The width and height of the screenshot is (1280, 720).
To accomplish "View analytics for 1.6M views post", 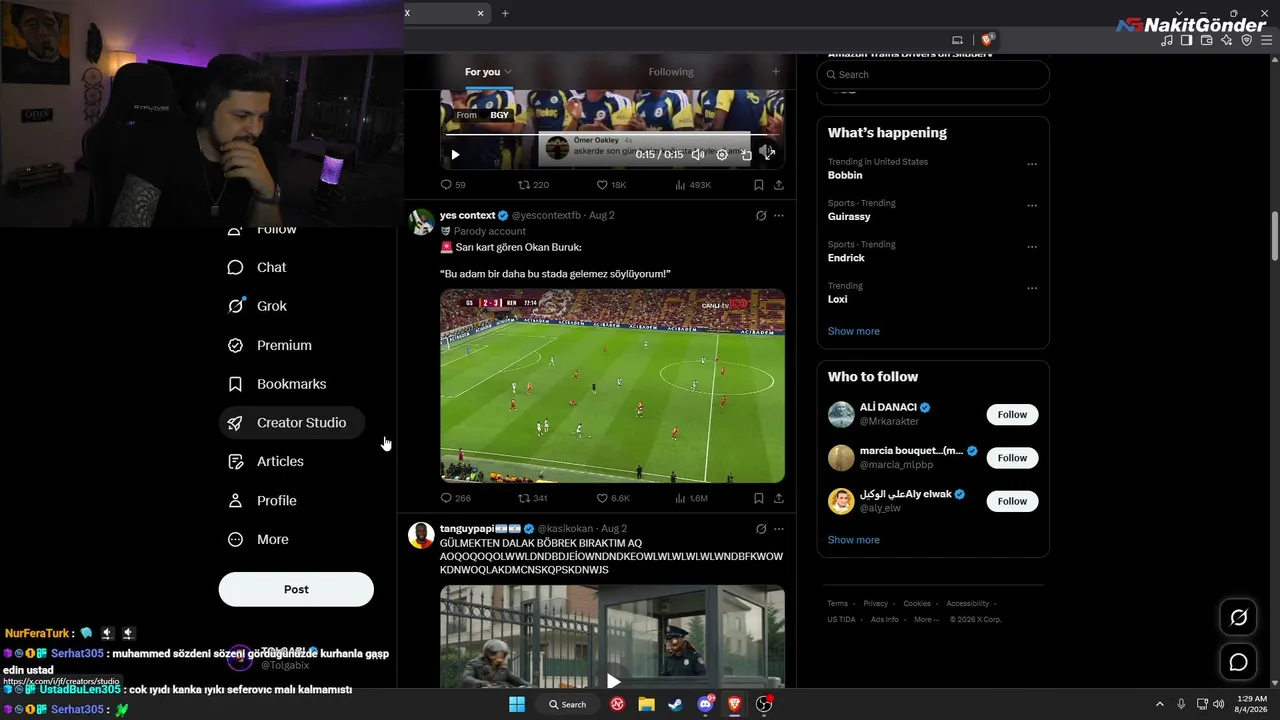I will coord(692,498).
